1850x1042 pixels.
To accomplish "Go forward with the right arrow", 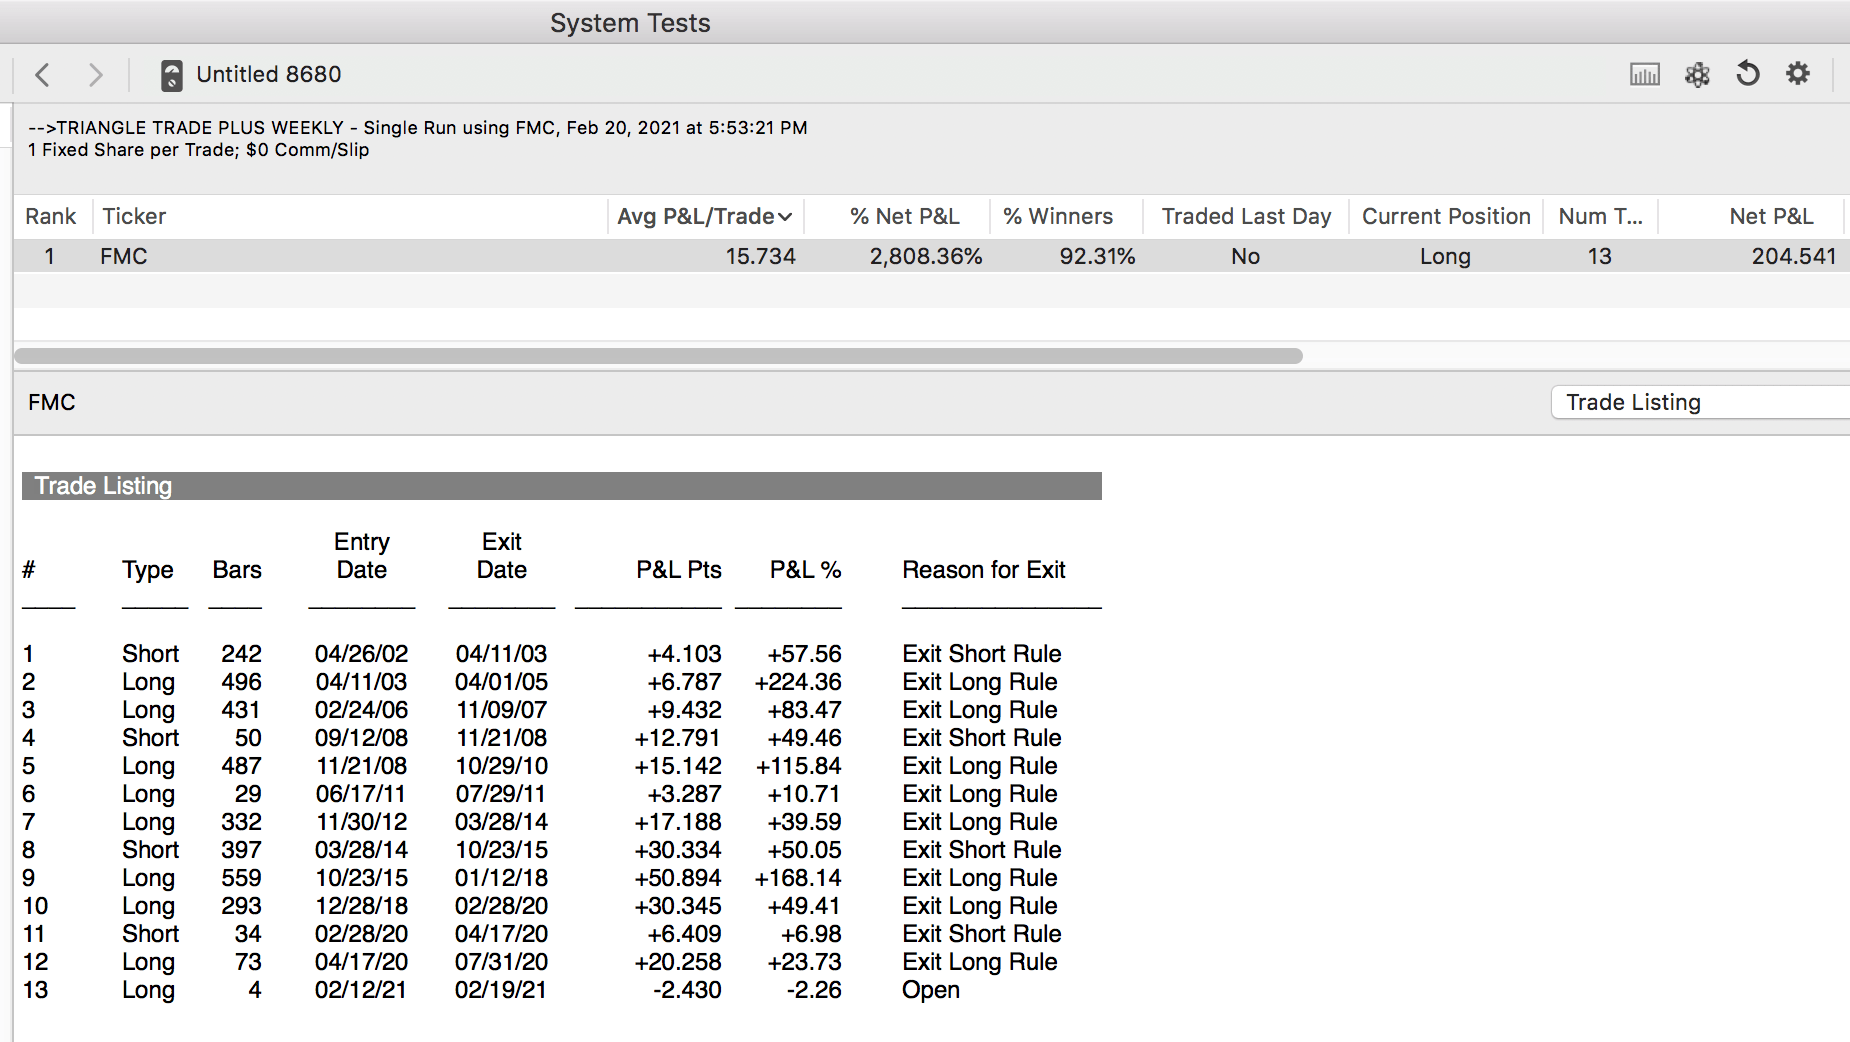I will 95,75.
